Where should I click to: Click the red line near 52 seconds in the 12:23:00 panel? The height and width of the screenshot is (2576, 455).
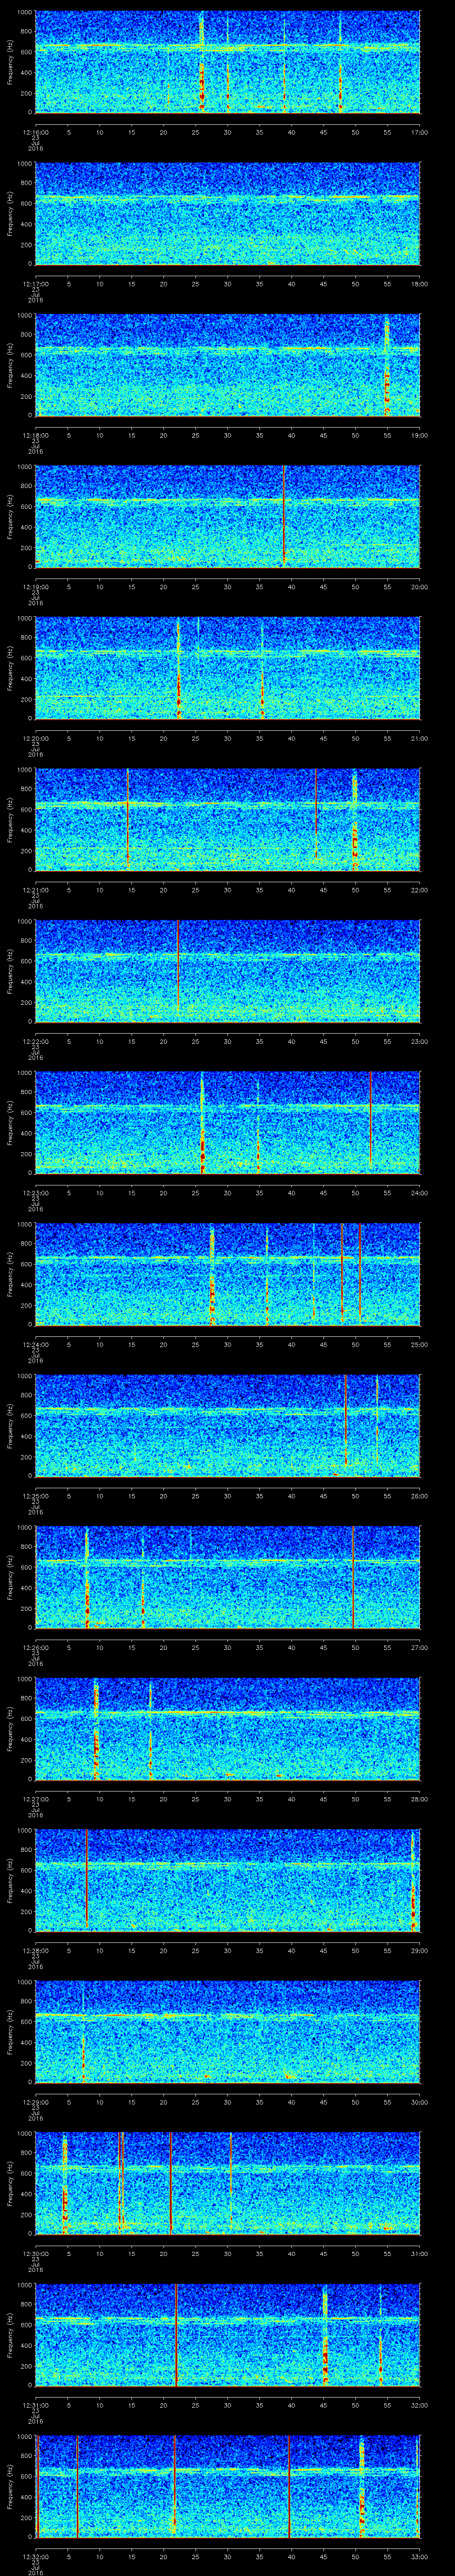tap(371, 1120)
